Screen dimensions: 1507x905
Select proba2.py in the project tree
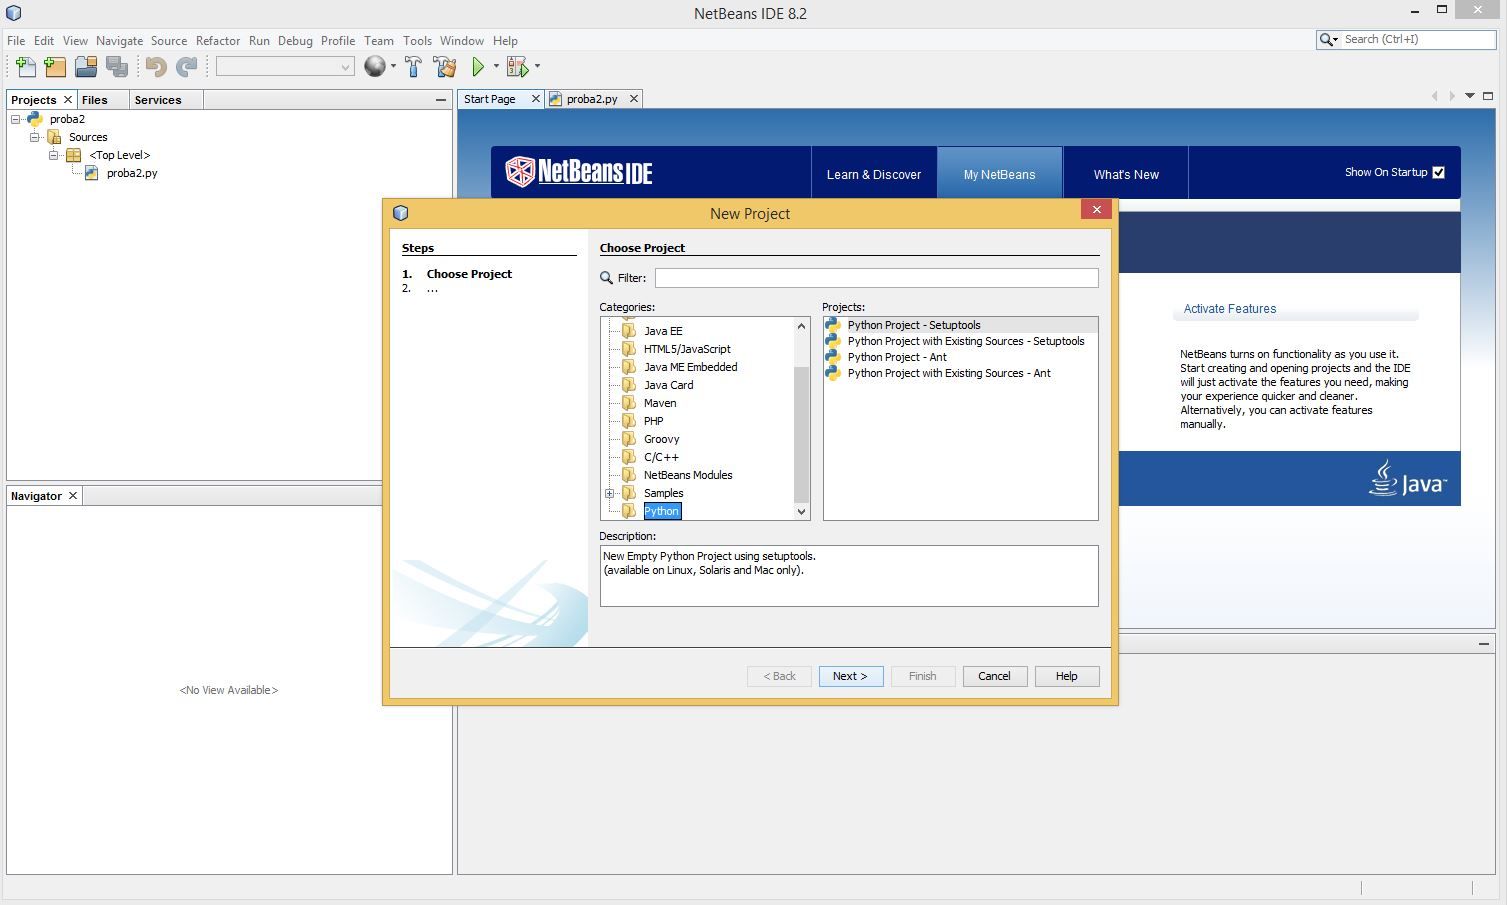click(x=132, y=173)
